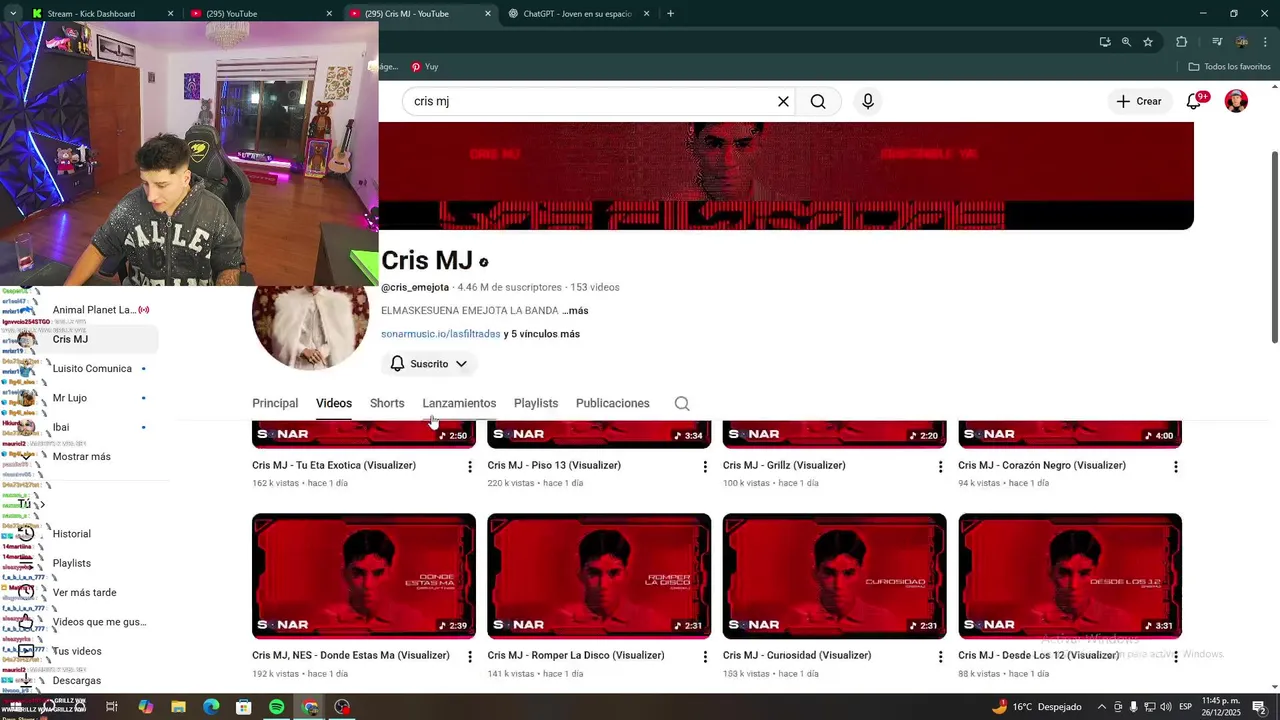Open options menu for Donde Estas Ma video

pyautogui.click(x=469, y=656)
